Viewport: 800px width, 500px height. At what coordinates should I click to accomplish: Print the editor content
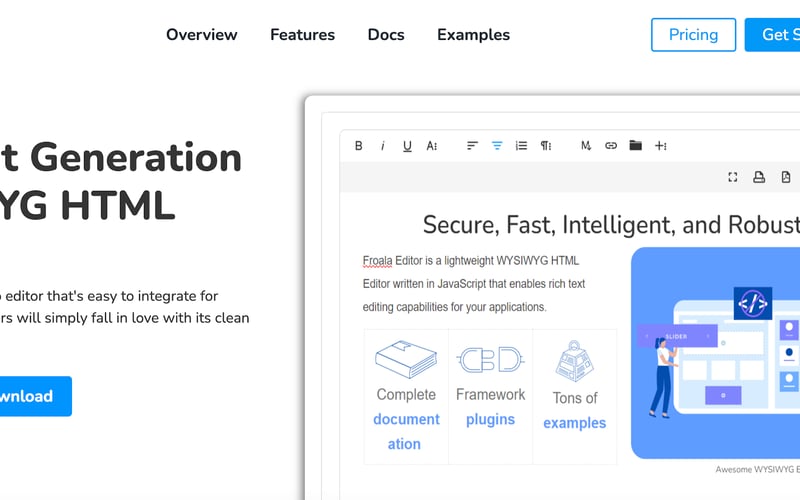759,177
